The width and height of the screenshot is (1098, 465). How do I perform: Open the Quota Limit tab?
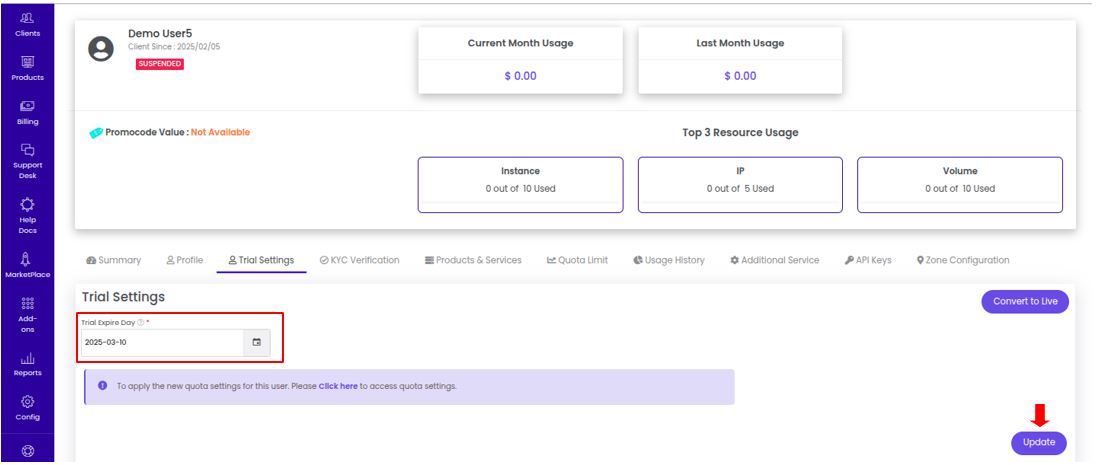577,260
